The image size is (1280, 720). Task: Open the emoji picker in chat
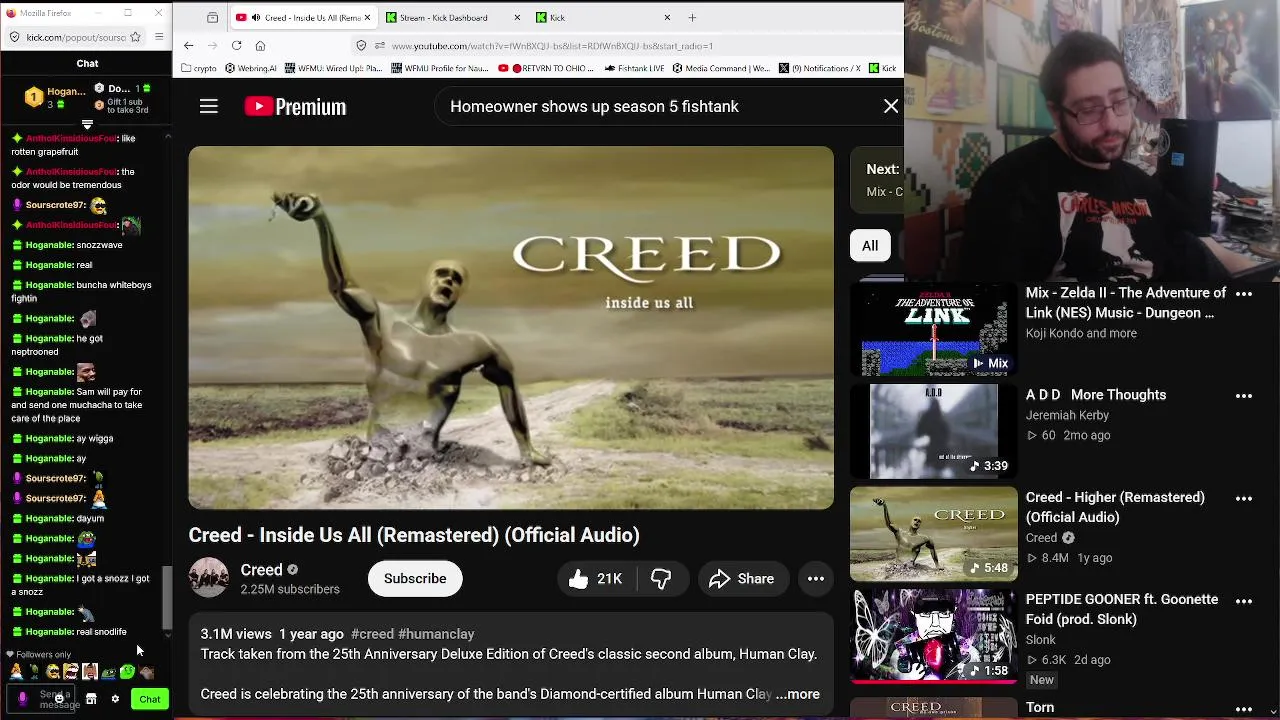61,699
